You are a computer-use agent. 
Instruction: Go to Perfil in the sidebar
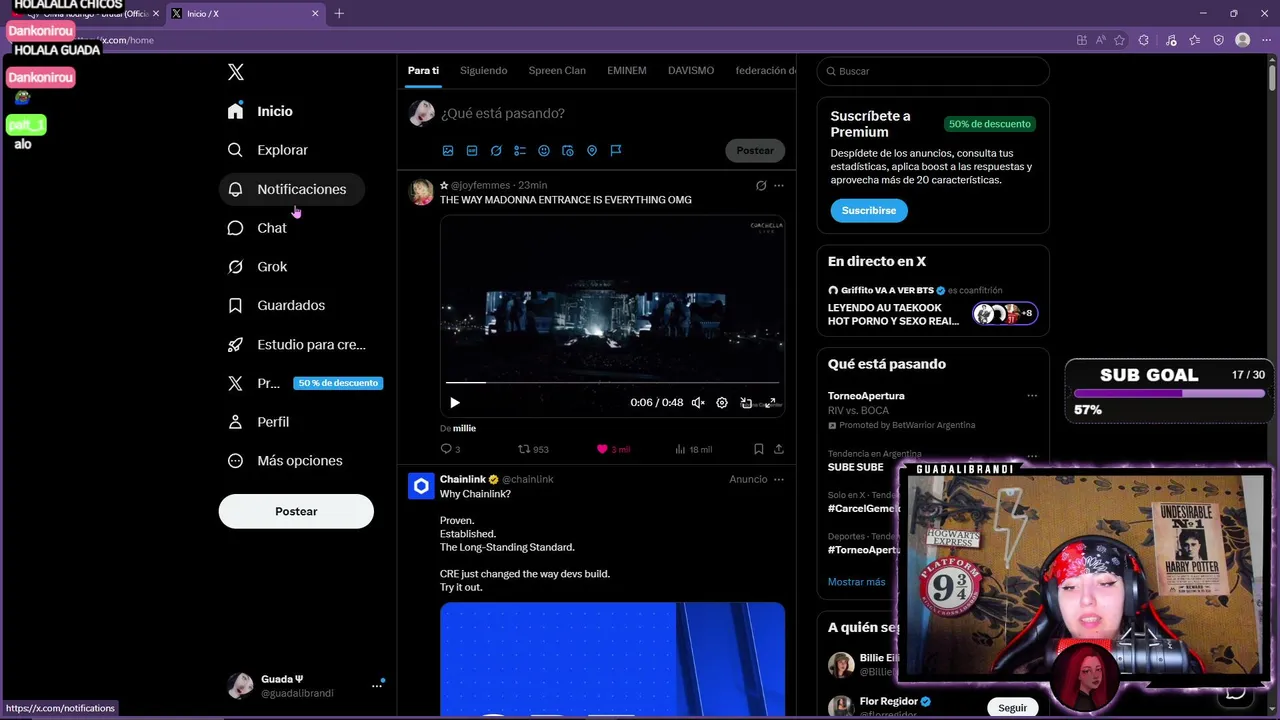point(258,422)
